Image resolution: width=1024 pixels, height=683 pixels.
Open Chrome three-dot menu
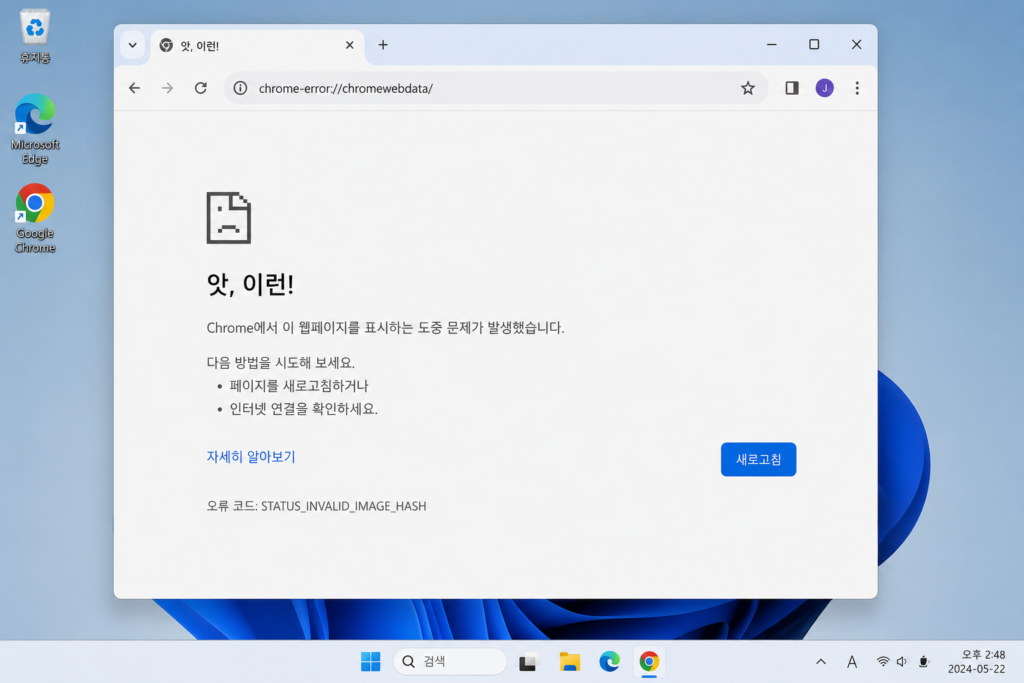(x=857, y=88)
